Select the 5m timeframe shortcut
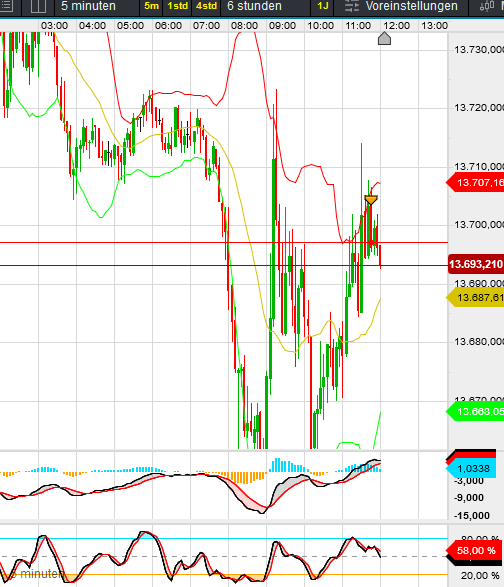This screenshot has height=587, width=504. [x=151, y=6]
